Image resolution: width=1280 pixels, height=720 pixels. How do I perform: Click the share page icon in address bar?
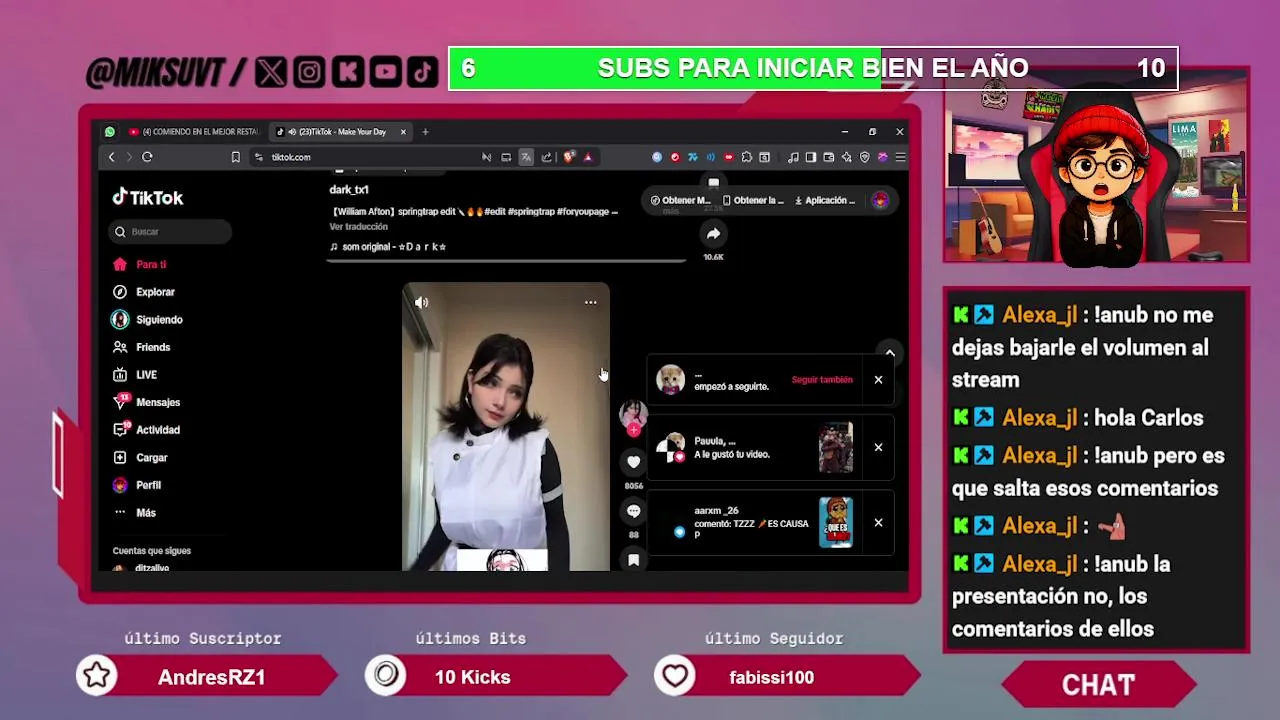click(547, 157)
